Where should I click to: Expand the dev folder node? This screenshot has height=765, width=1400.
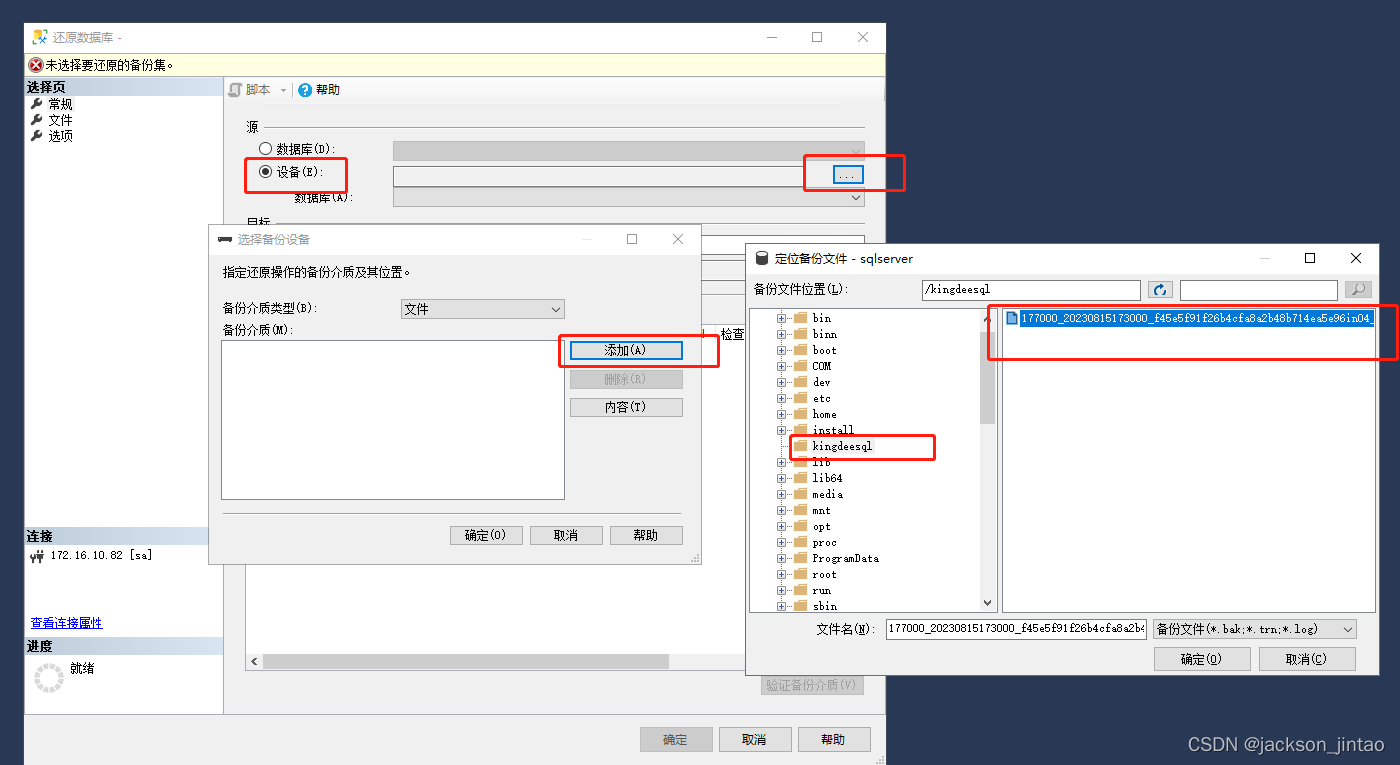pyautogui.click(x=782, y=382)
